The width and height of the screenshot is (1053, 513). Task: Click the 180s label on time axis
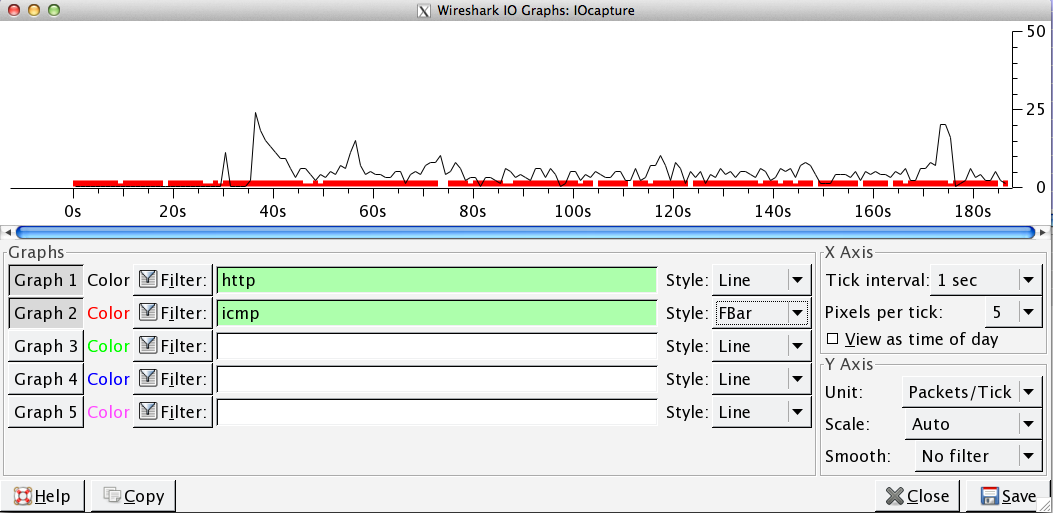(x=973, y=212)
